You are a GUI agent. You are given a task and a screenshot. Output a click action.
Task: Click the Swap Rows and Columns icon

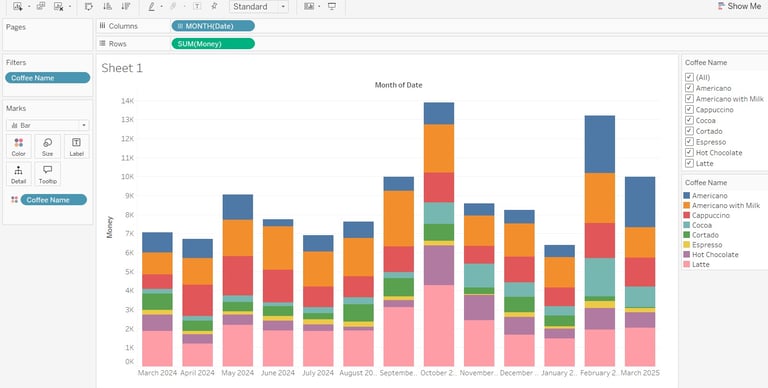coord(89,6)
